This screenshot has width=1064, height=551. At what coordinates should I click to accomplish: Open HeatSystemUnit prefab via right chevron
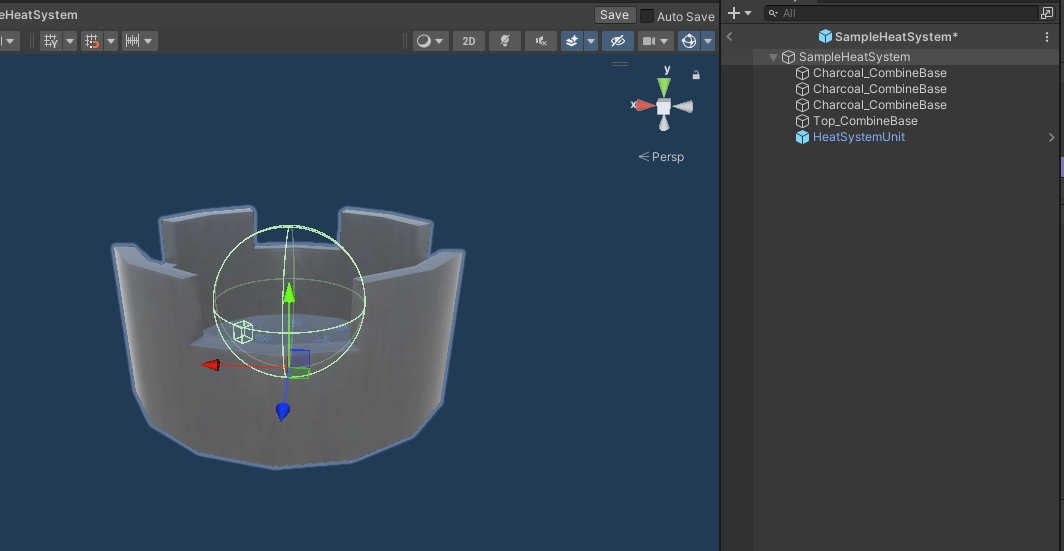[1051, 138]
